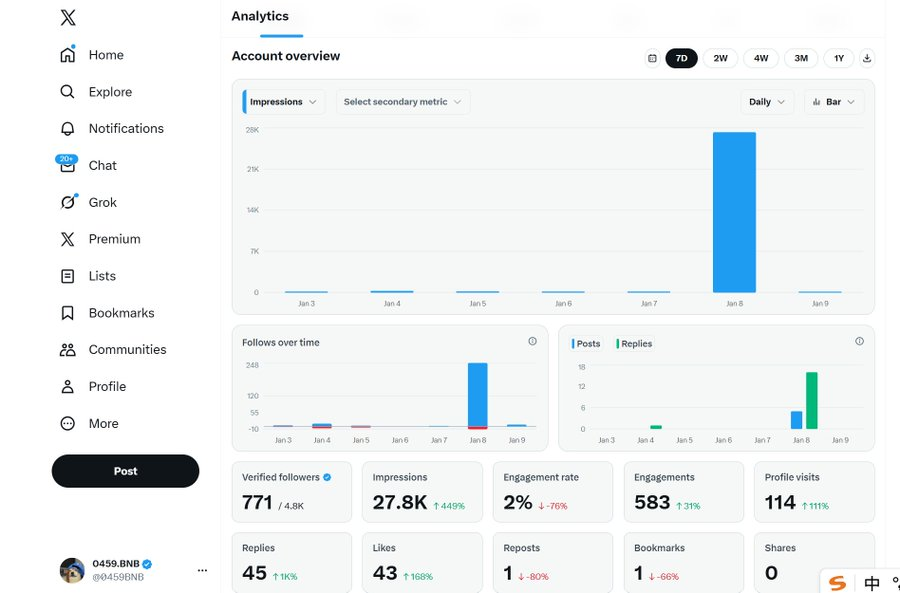The height and width of the screenshot is (593, 900).
Task: Open the Home icon in sidebar
Action: (68, 55)
